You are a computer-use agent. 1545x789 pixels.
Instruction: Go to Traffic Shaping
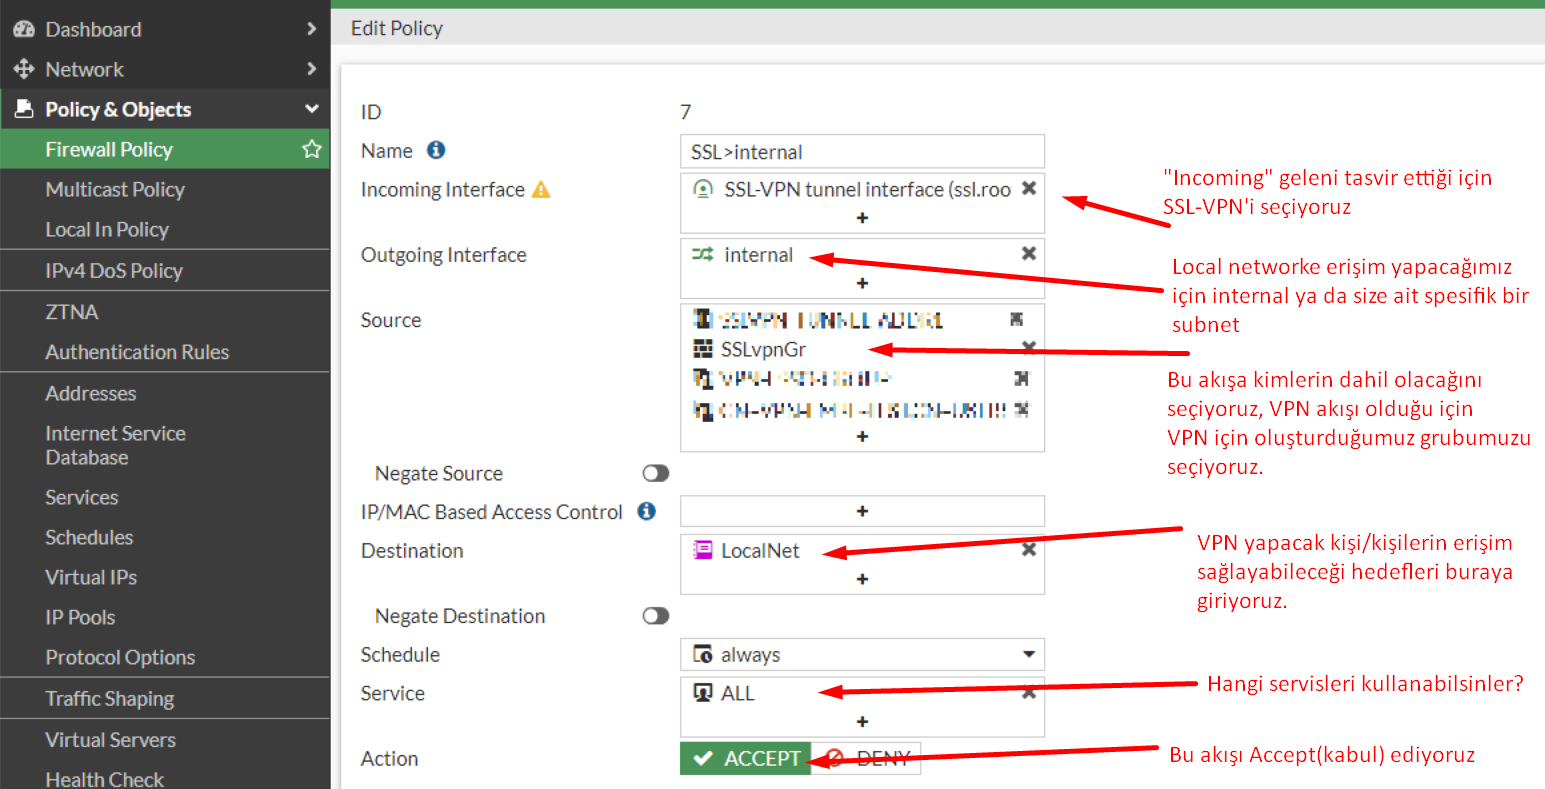coord(110,699)
